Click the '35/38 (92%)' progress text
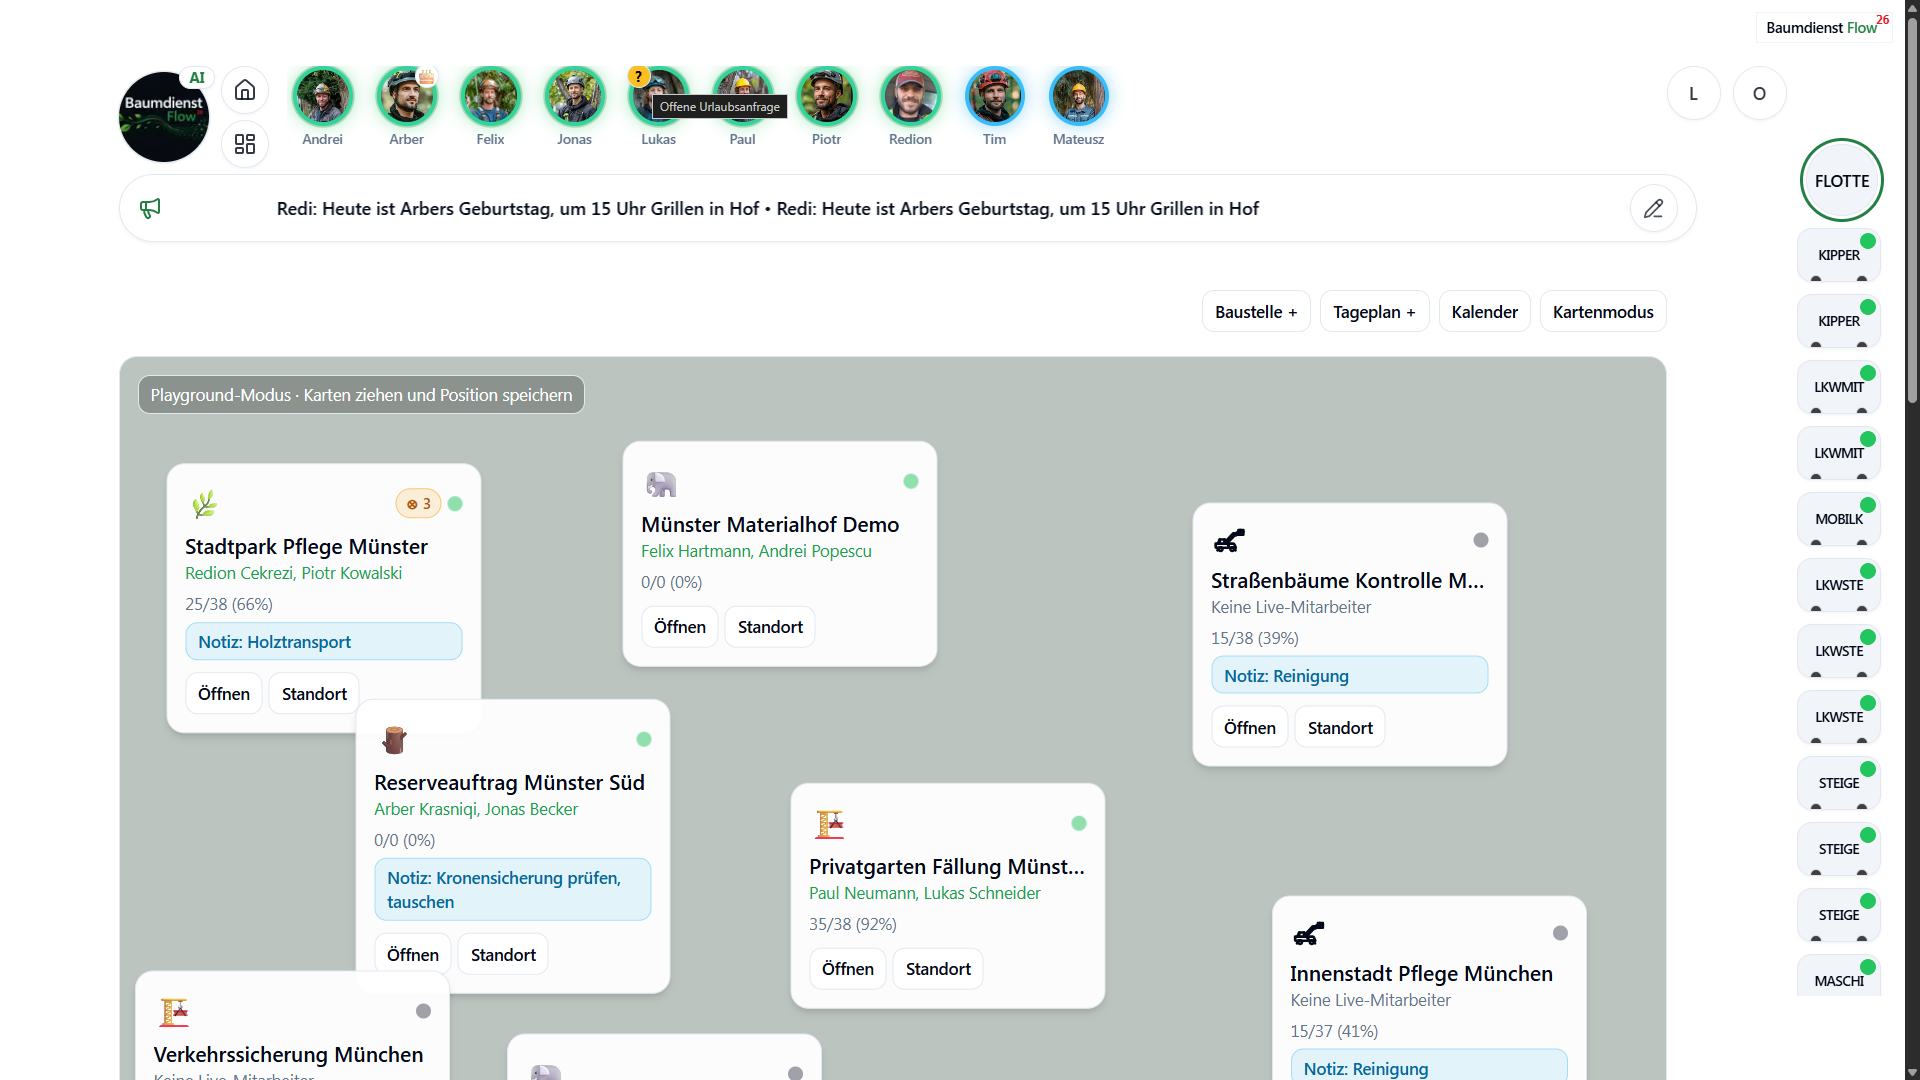The image size is (1920, 1080). 853,924
